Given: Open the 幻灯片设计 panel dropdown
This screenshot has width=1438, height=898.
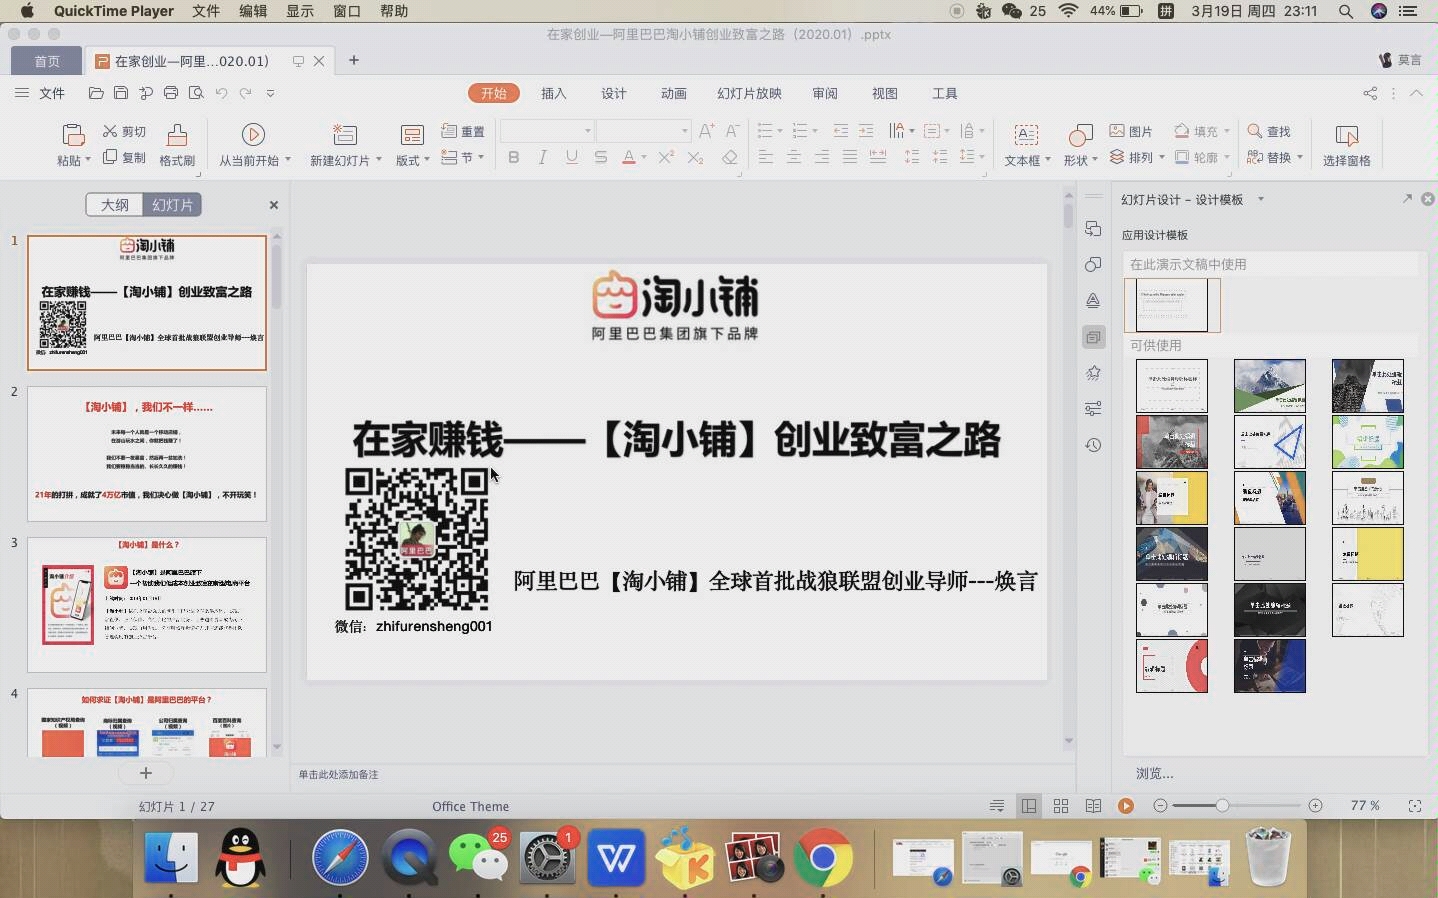Looking at the screenshot, I should coord(1261,199).
